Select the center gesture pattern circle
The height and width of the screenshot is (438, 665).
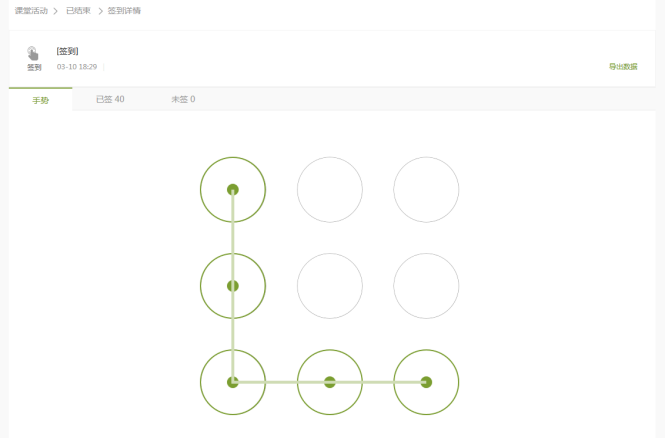click(x=330, y=286)
